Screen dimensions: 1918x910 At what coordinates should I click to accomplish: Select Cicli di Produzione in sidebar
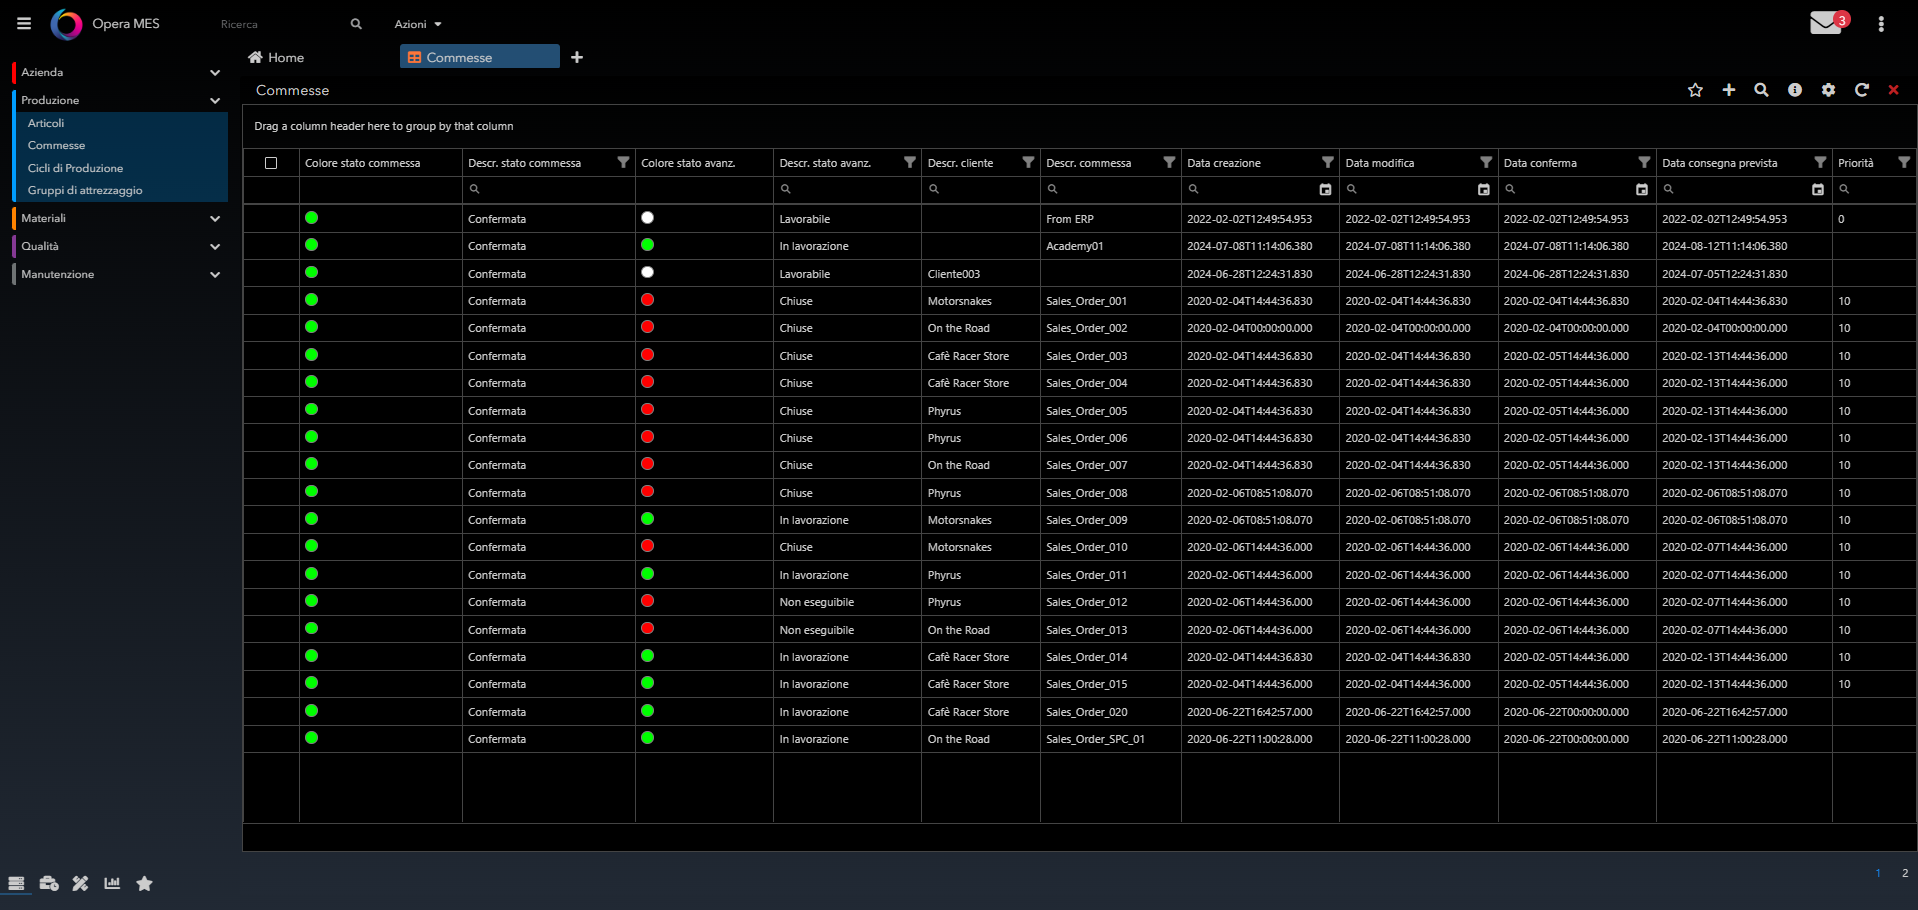pyautogui.click(x=75, y=168)
